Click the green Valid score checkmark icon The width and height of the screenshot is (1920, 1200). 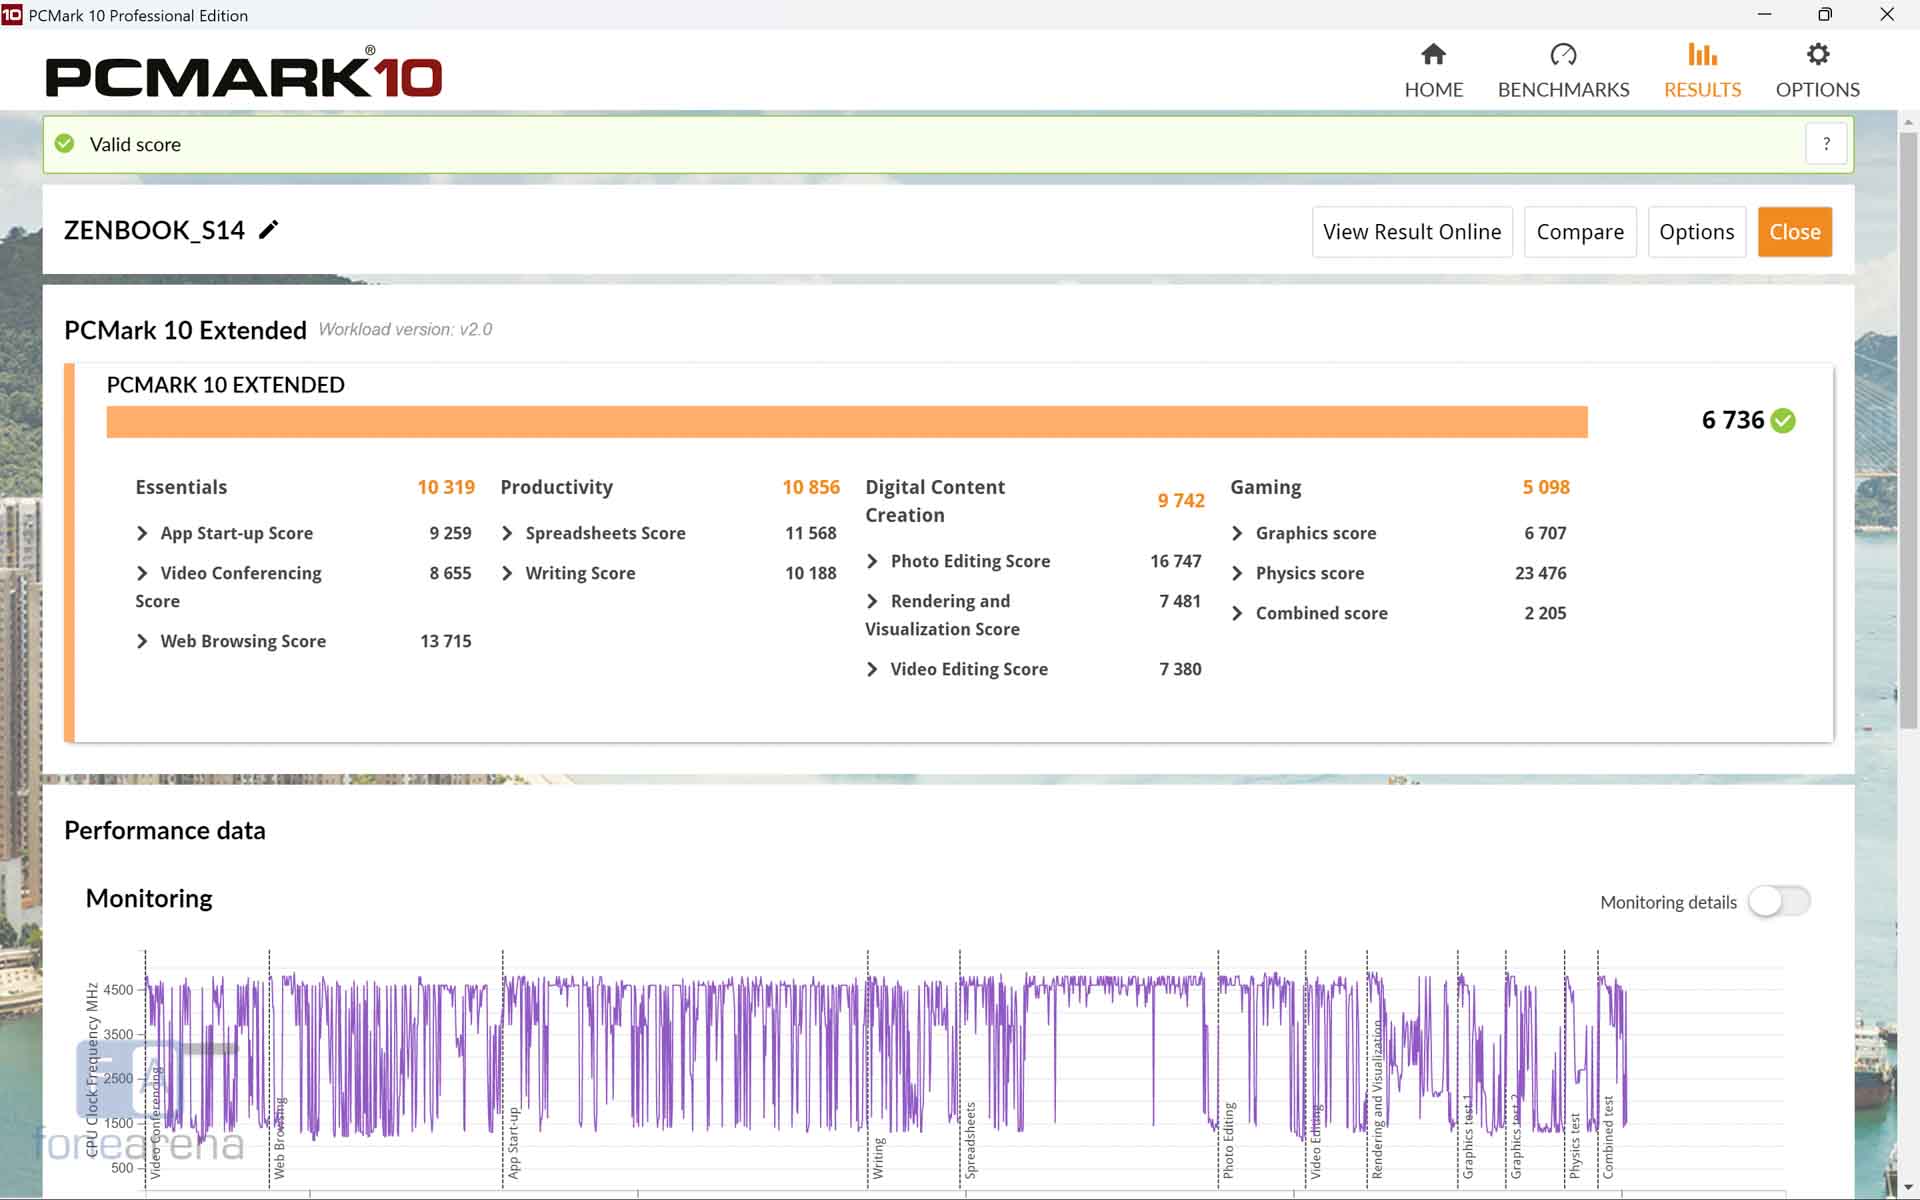tap(65, 144)
